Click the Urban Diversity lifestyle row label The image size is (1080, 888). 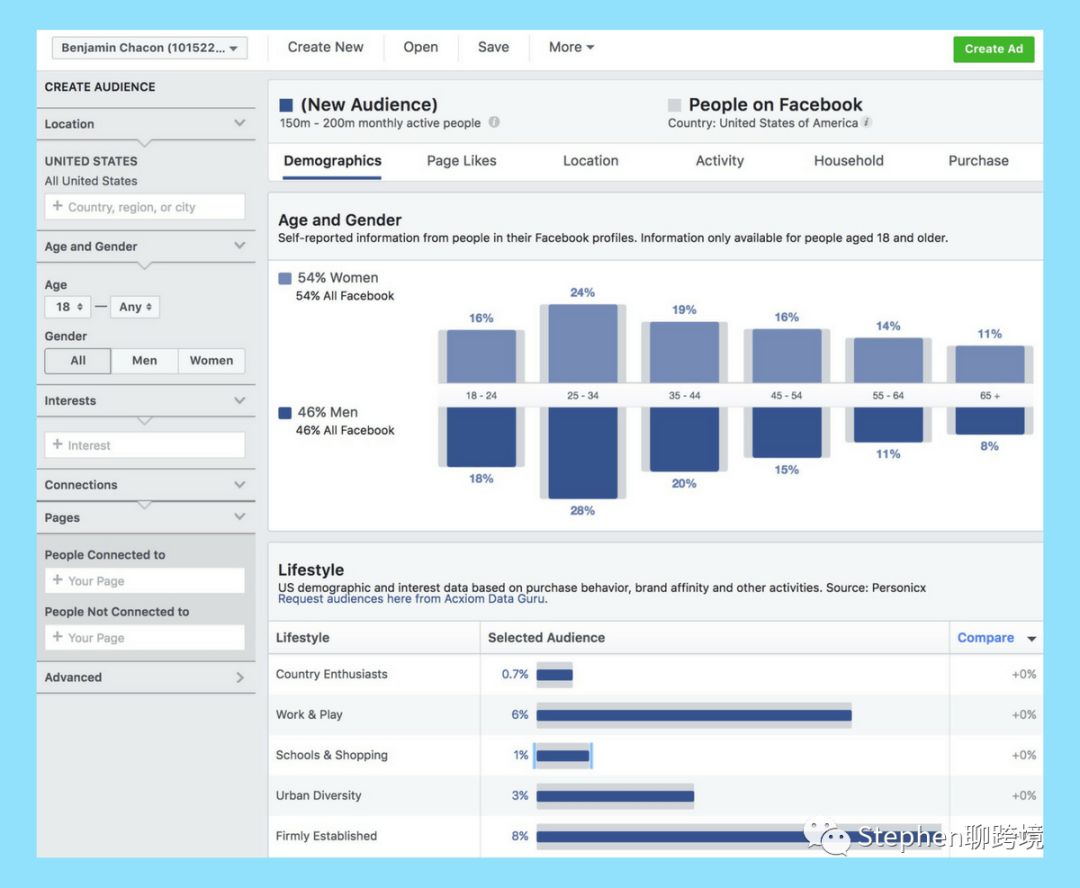point(318,795)
